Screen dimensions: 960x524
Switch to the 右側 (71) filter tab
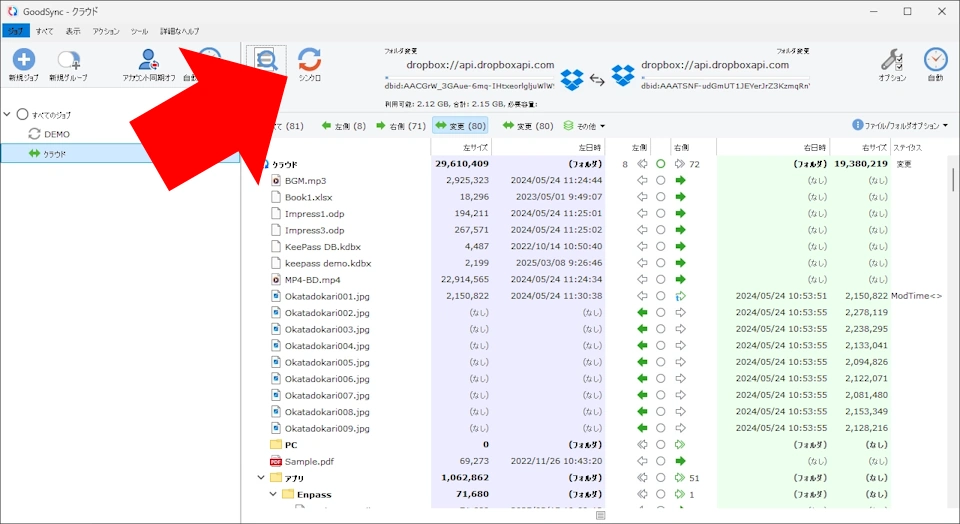tap(401, 125)
